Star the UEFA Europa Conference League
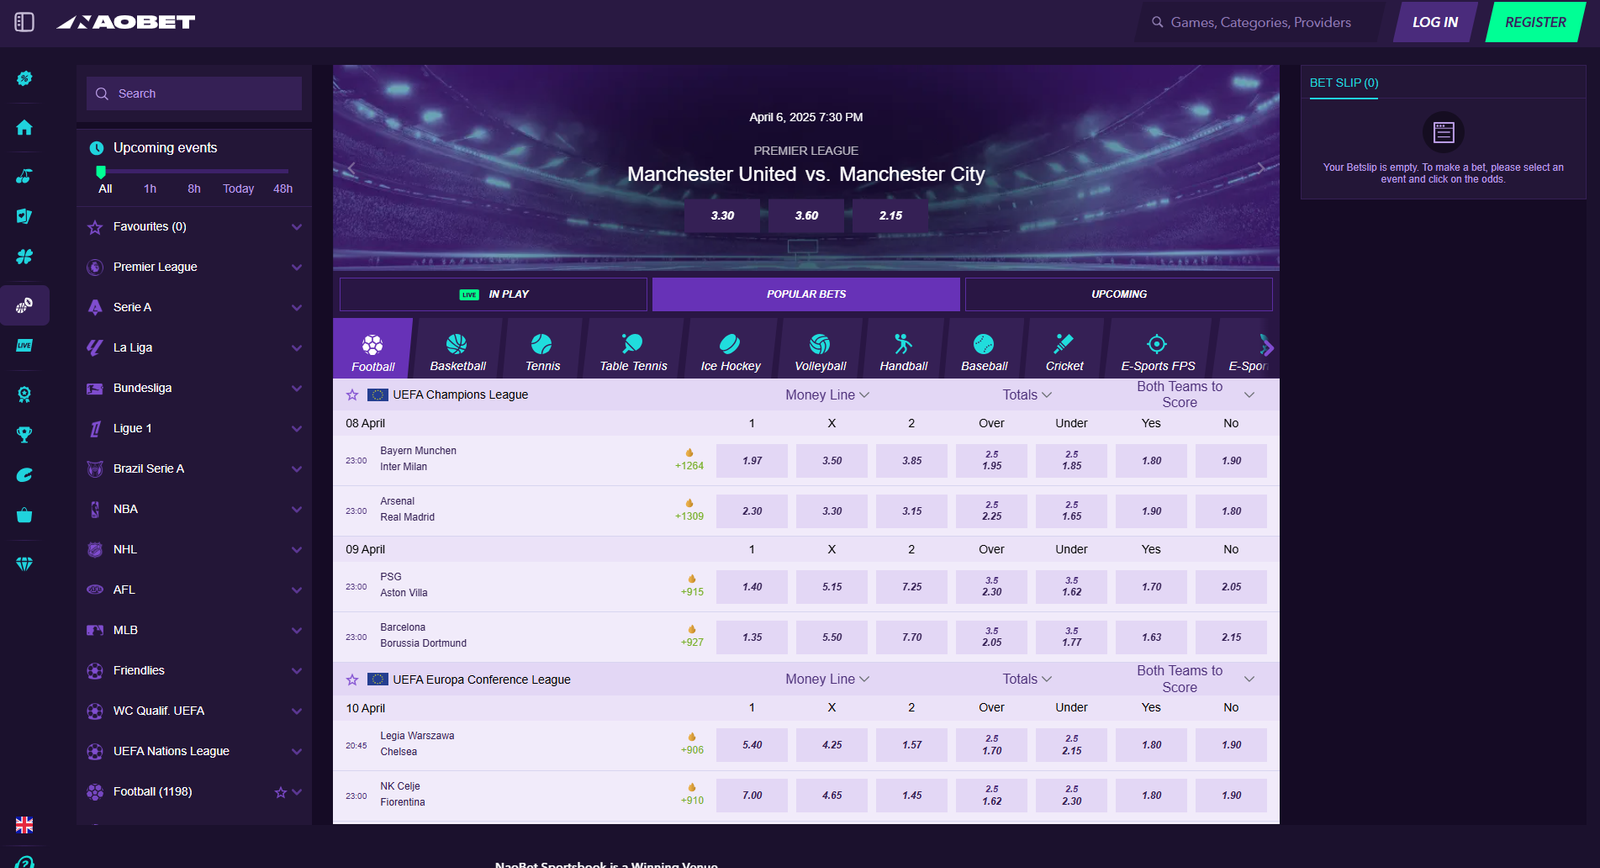The height and width of the screenshot is (868, 1600). point(352,680)
